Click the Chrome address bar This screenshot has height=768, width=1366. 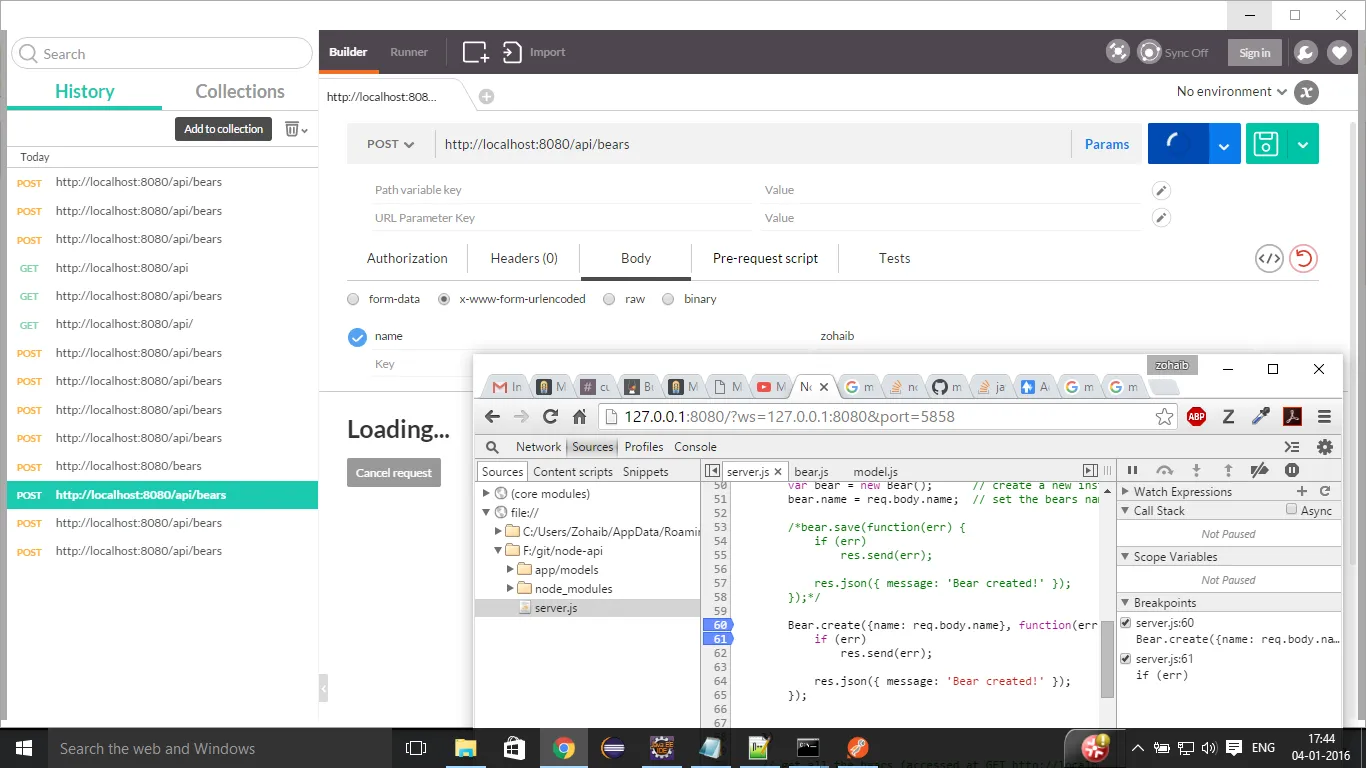pyautogui.click(x=888, y=417)
